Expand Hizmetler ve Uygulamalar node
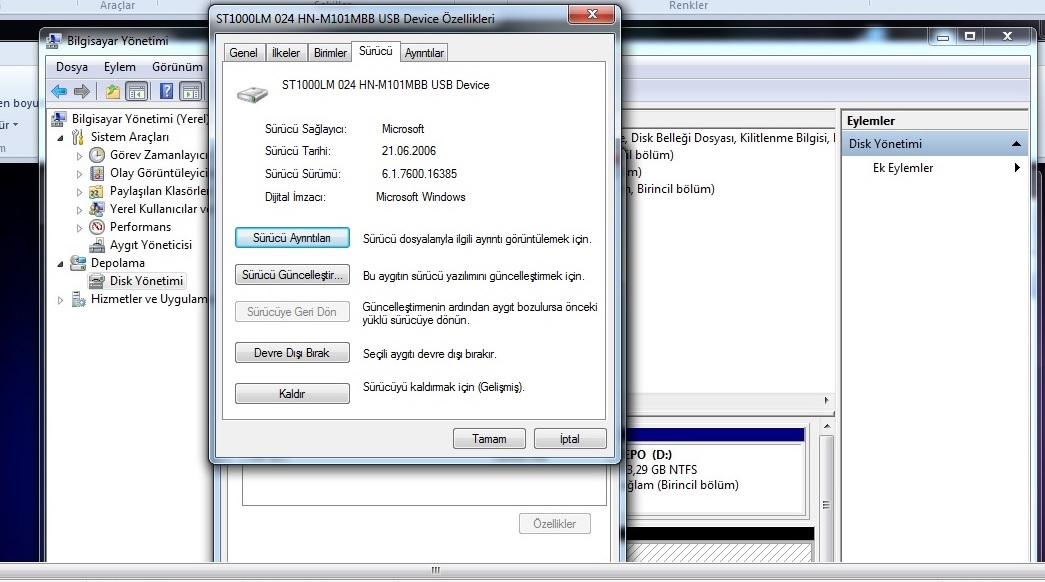The height and width of the screenshot is (582, 1045). pos(61,300)
